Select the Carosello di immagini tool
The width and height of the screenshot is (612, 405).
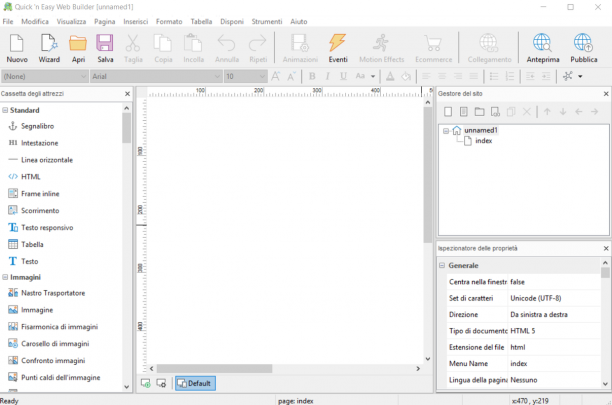pos(49,344)
